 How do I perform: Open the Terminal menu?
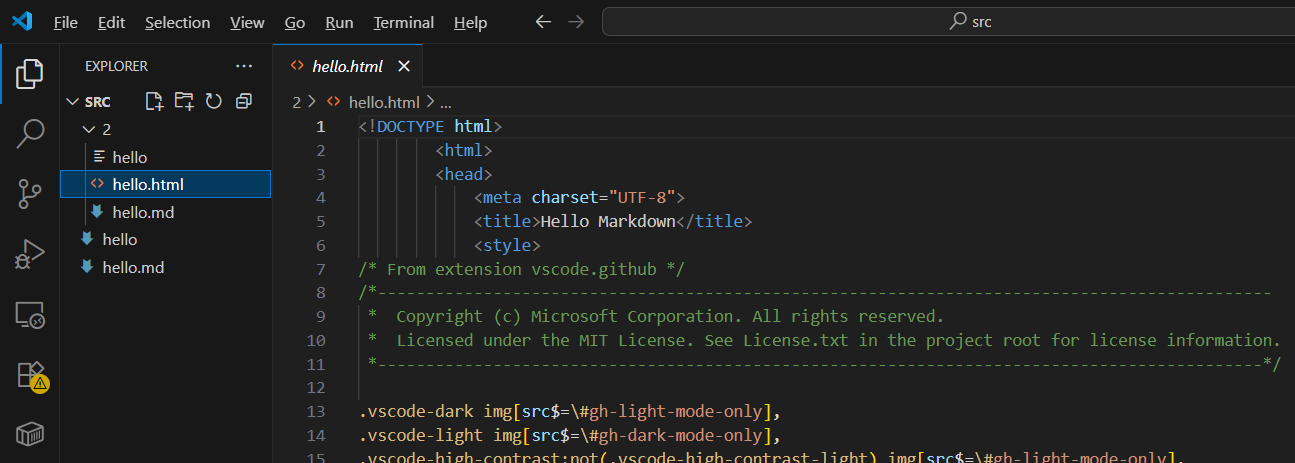tap(403, 22)
